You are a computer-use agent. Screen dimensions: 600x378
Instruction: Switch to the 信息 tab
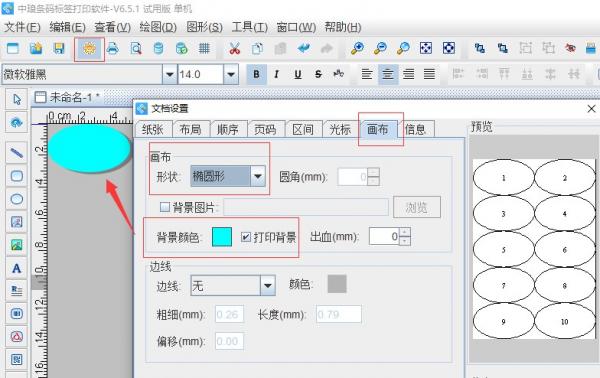click(x=415, y=129)
